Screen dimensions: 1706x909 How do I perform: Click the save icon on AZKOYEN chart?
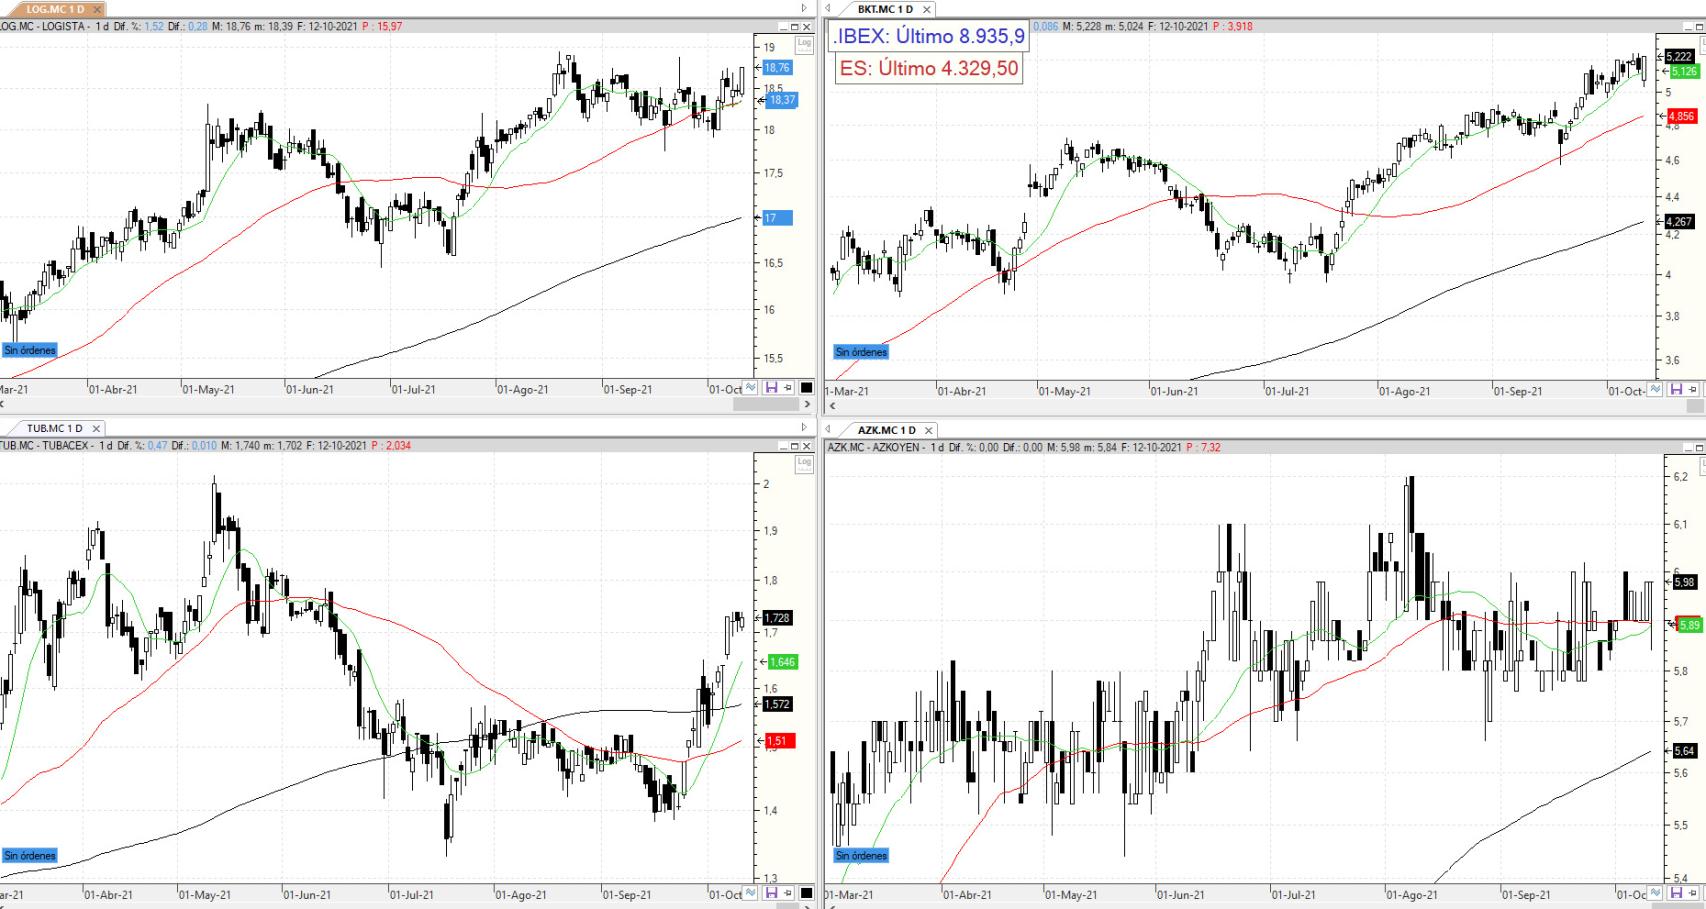[1676, 893]
